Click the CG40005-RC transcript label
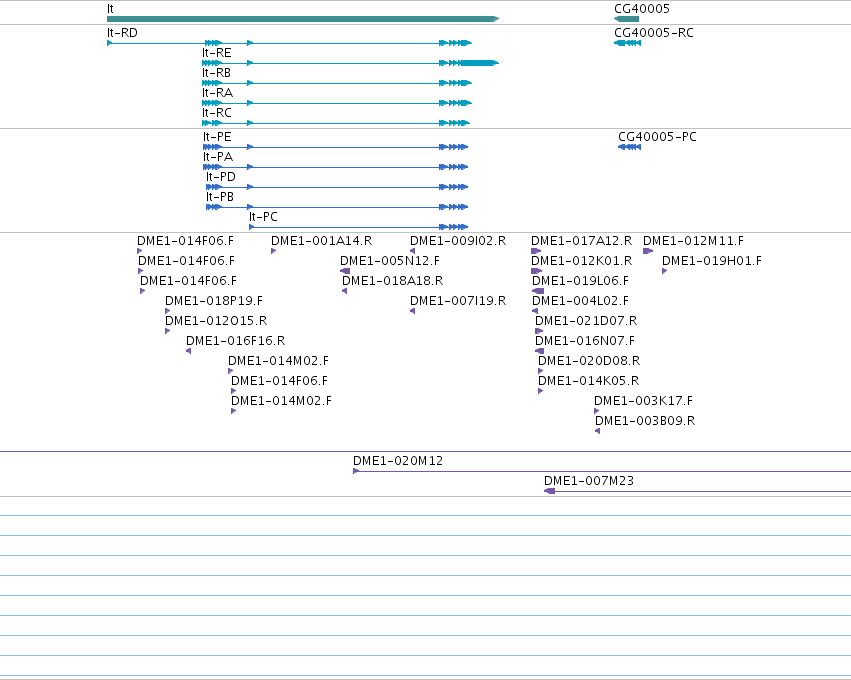 click(653, 33)
